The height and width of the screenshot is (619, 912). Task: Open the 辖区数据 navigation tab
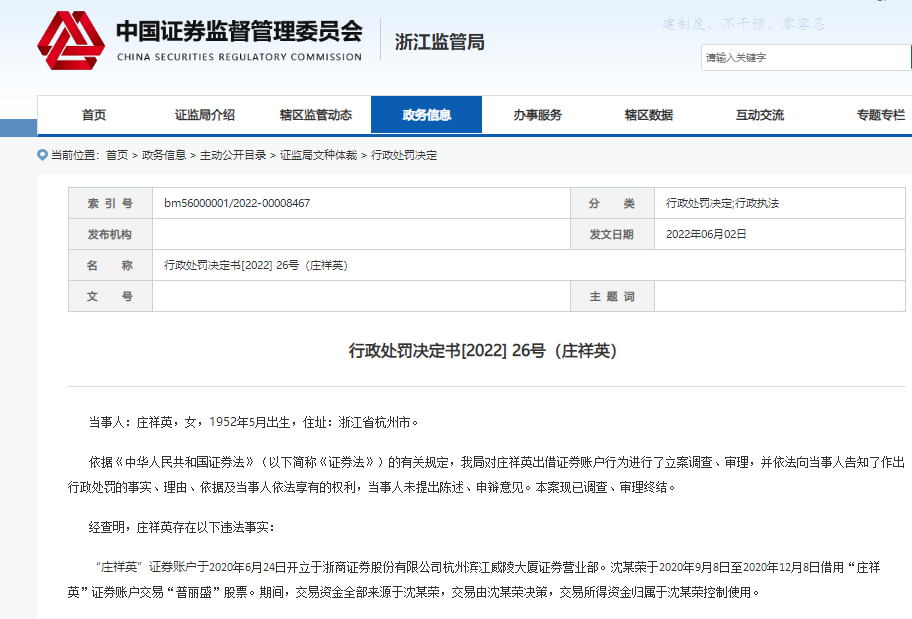pos(648,115)
